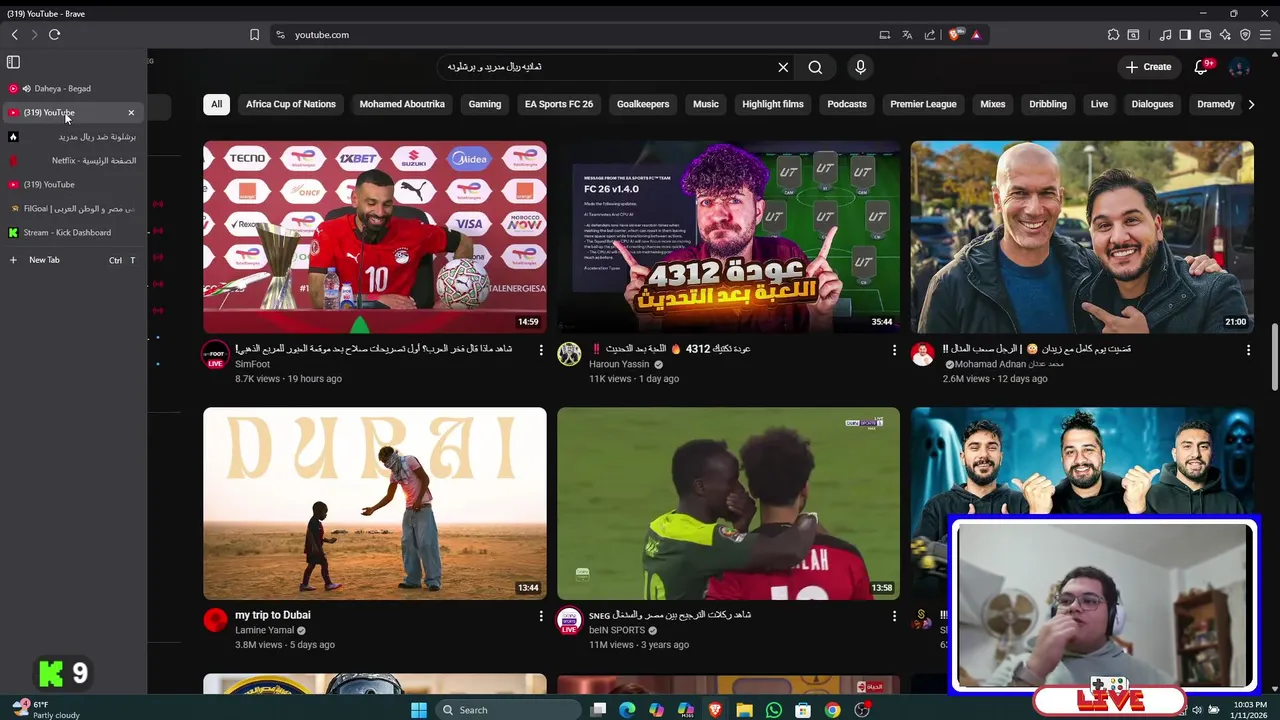Viewport: 1280px width, 720px height.
Task: Open Microsoft Edge from the taskbar
Action: point(627,710)
